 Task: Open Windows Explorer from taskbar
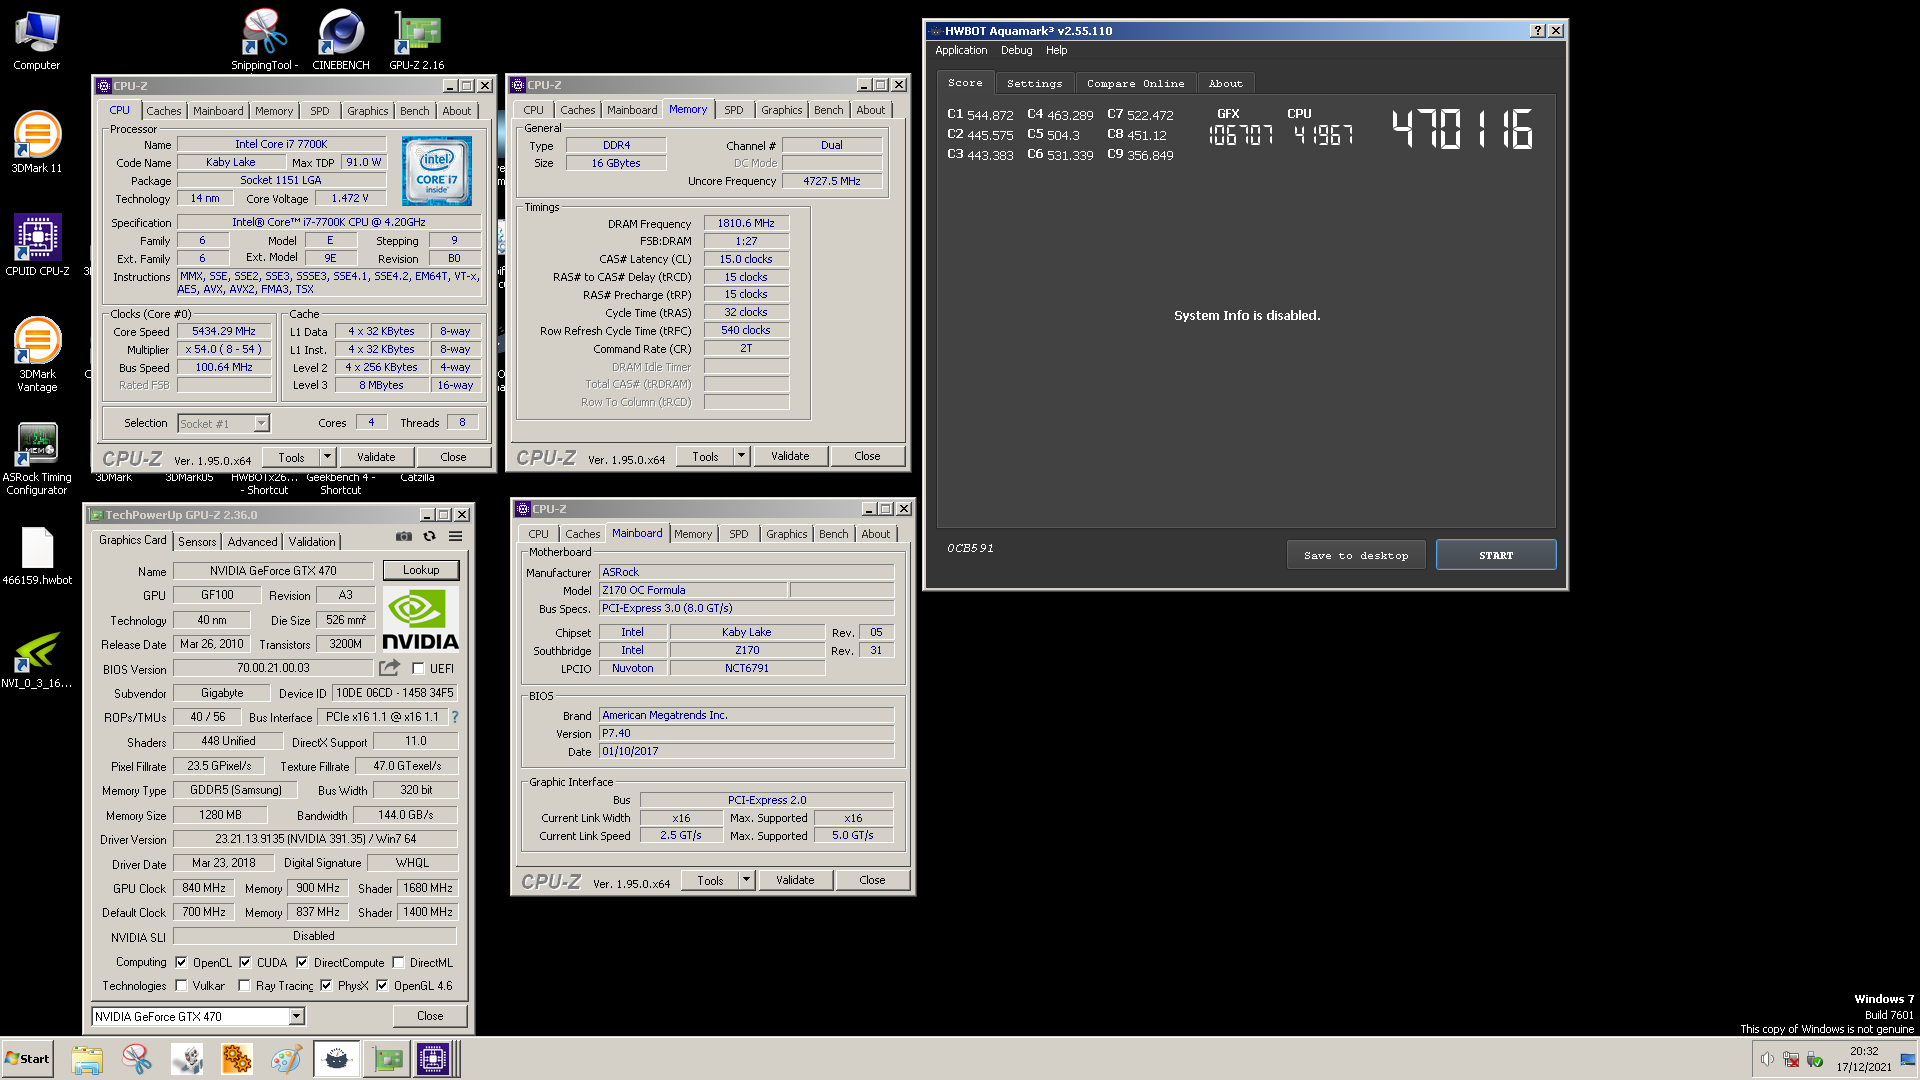[x=87, y=1059]
